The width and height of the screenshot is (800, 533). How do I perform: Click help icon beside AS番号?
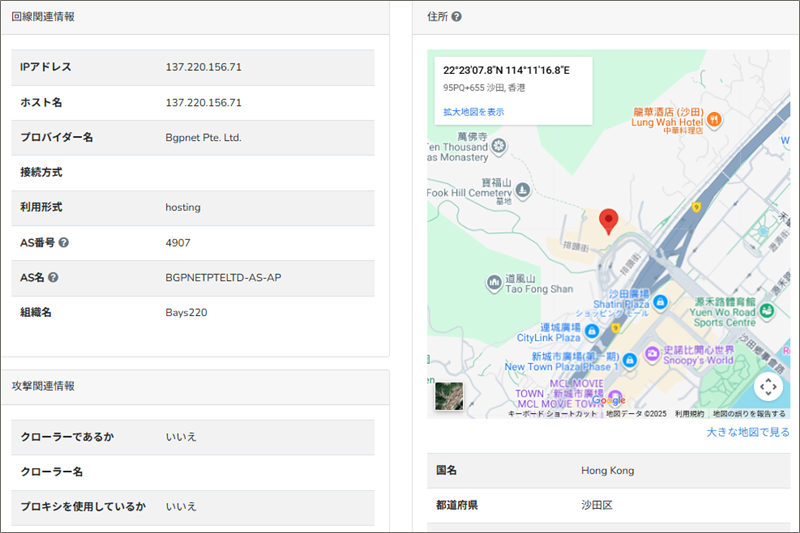pyautogui.click(x=64, y=243)
